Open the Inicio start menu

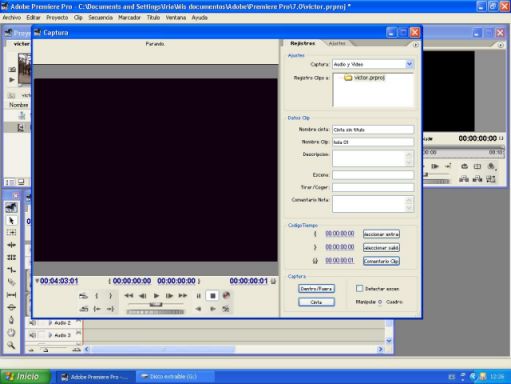pos(25,377)
